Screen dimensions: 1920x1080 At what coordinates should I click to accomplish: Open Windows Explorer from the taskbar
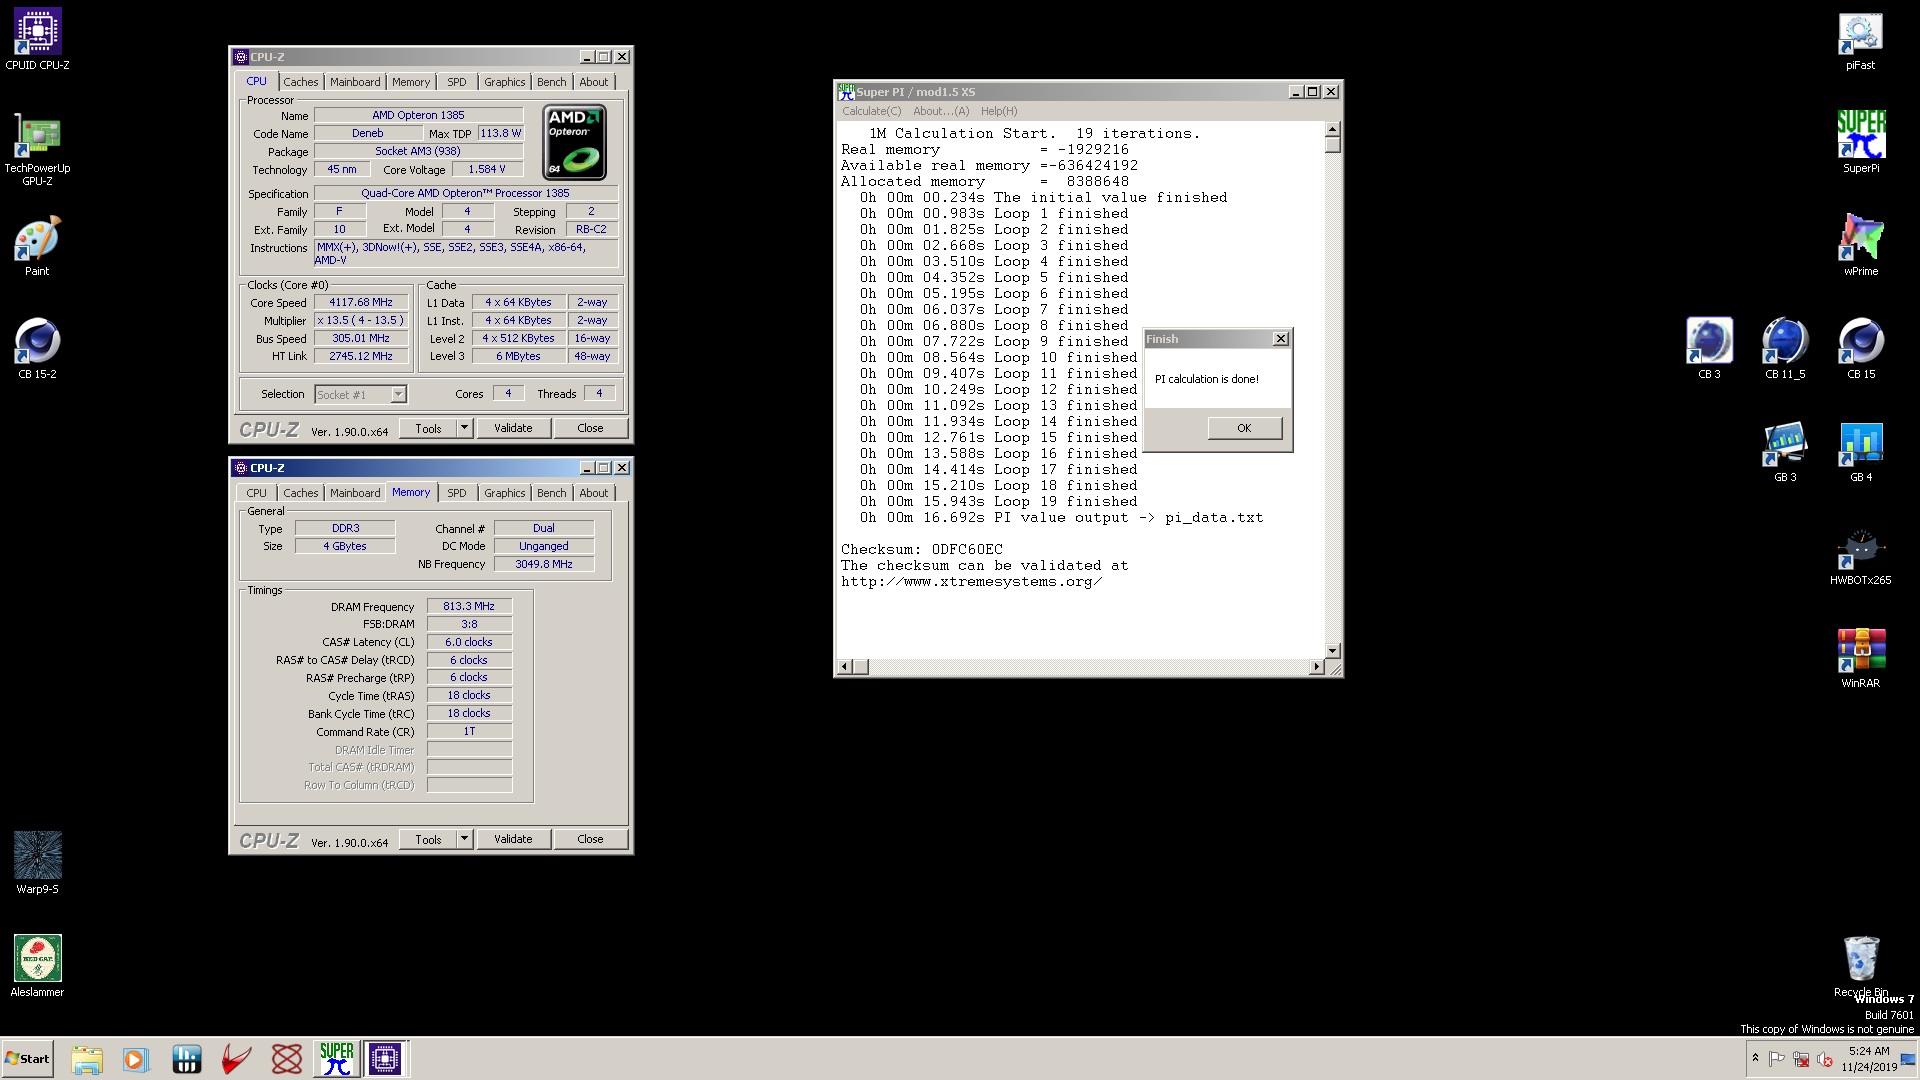pyautogui.click(x=87, y=1059)
